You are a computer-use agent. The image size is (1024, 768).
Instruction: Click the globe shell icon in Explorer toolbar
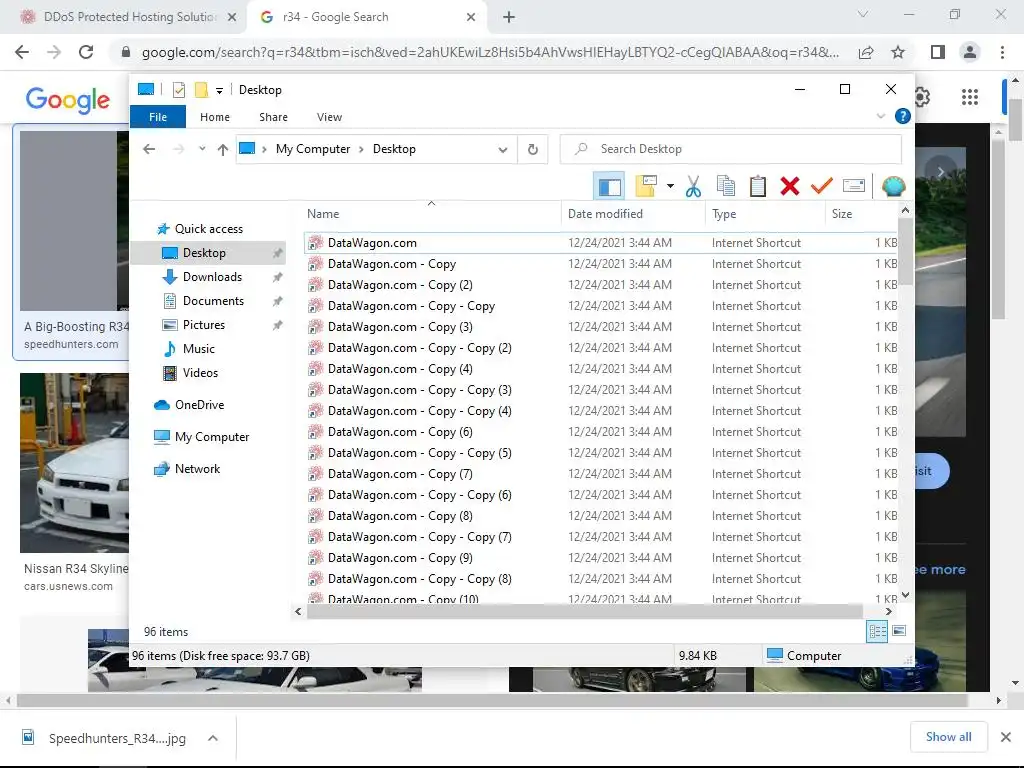[893, 187]
